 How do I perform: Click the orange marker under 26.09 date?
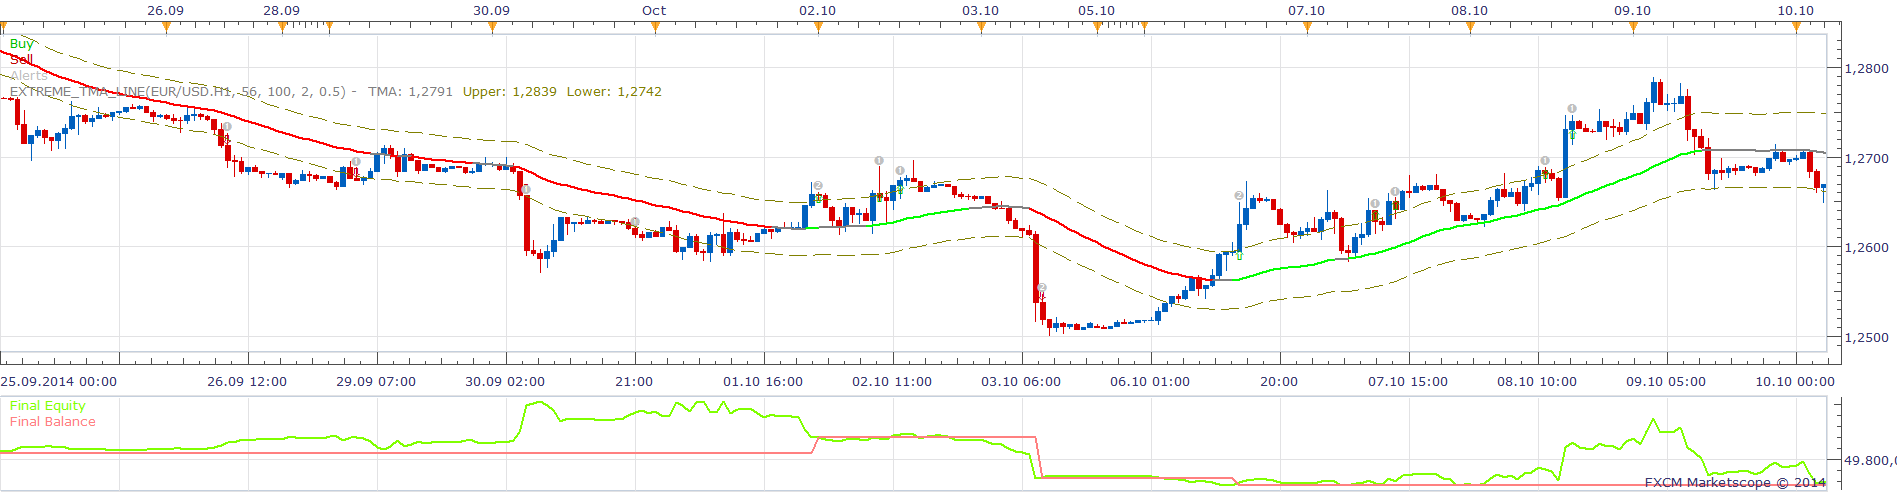[166, 28]
